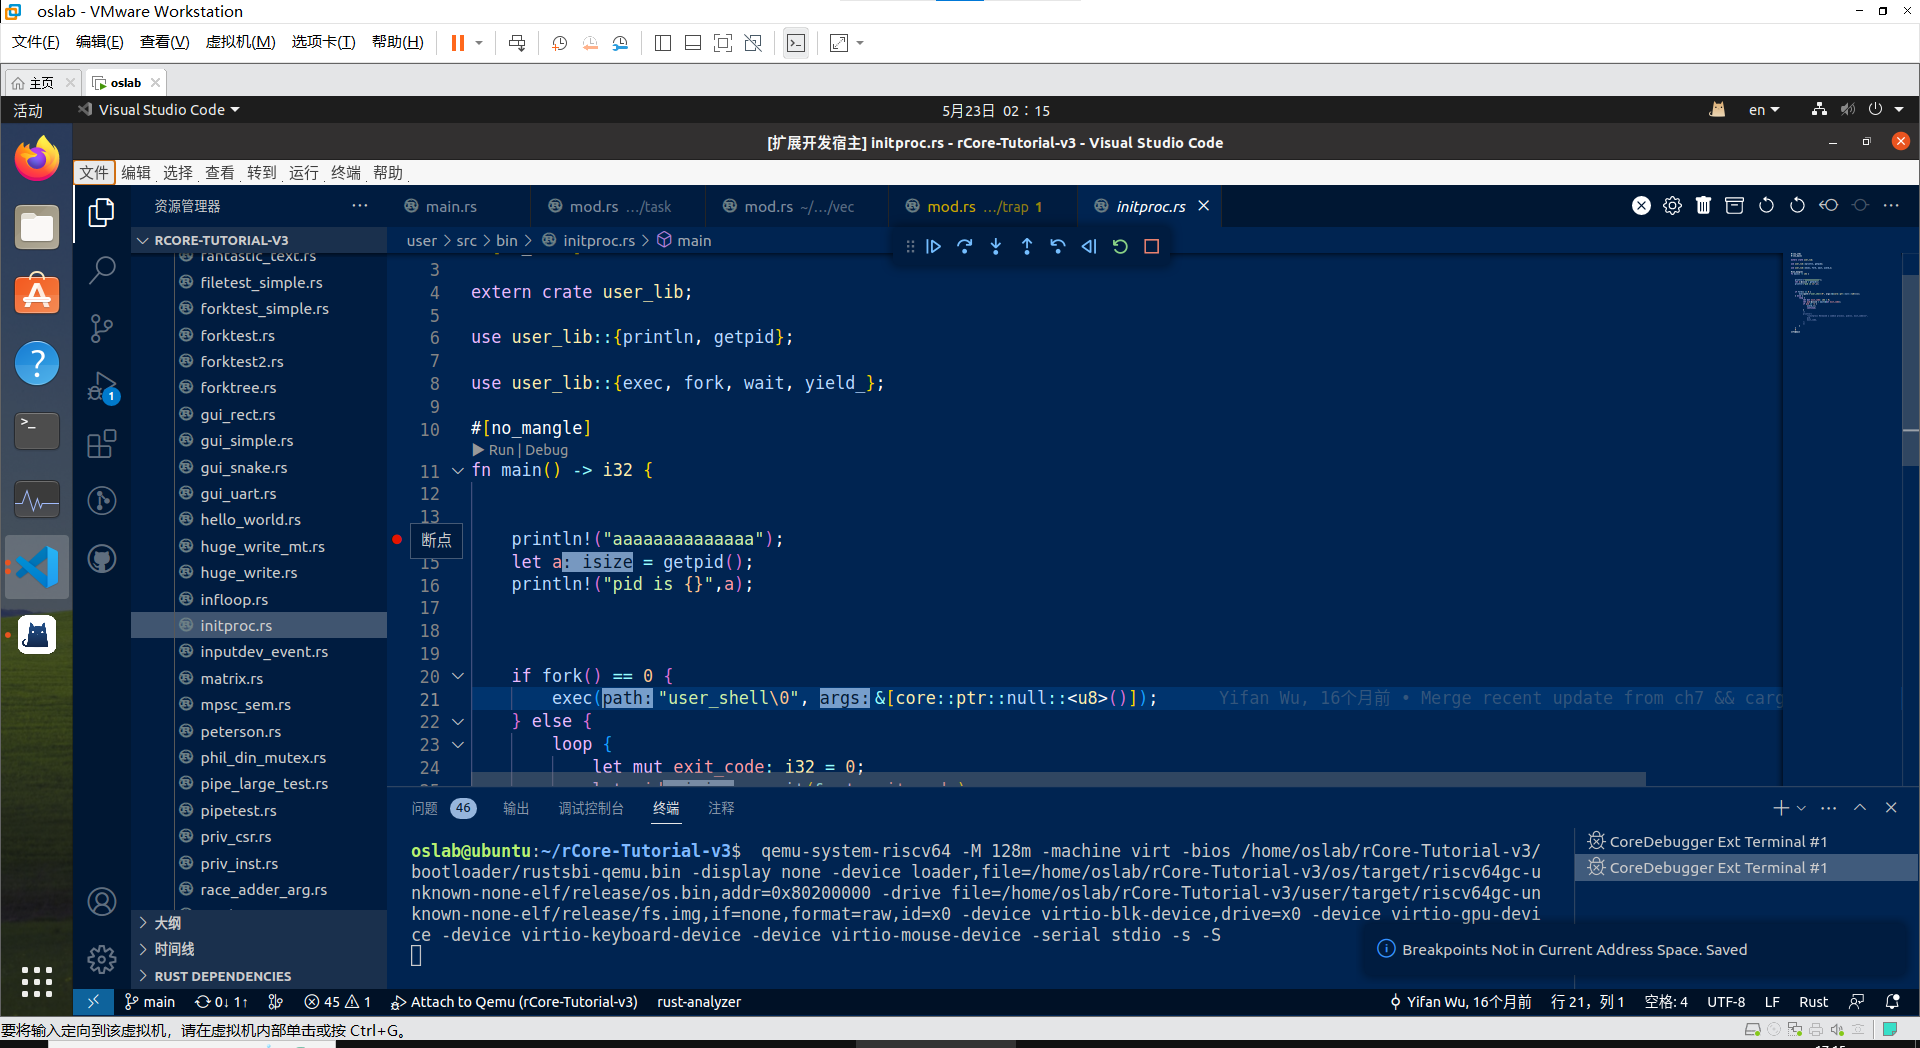Switch to the 调试控制台 debug console tab
The image size is (1920, 1048).
pyautogui.click(x=591, y=808)
